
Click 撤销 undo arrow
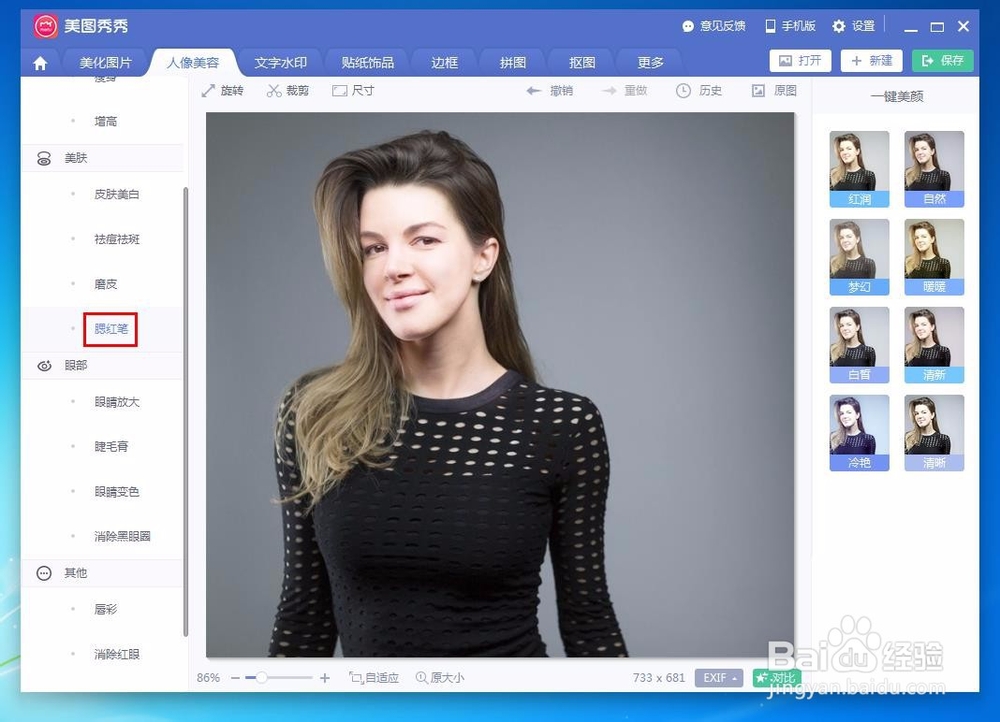(549, 91)
